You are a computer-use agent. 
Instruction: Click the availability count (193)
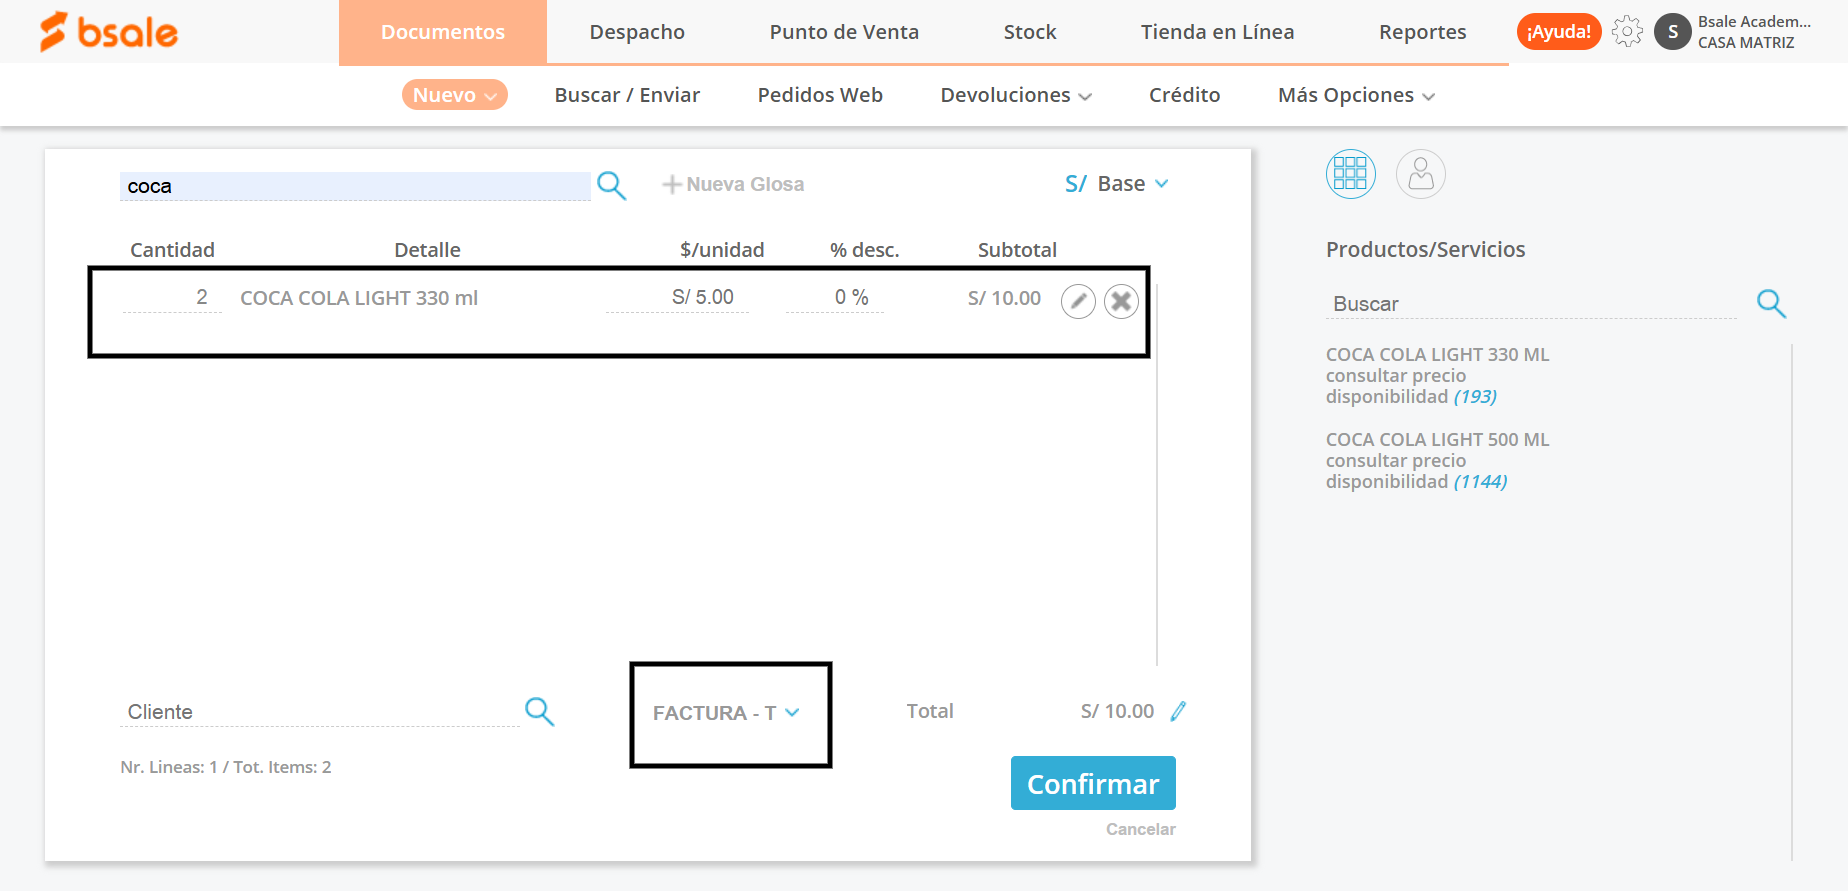pyautogui.click(x=1475, y=396)
